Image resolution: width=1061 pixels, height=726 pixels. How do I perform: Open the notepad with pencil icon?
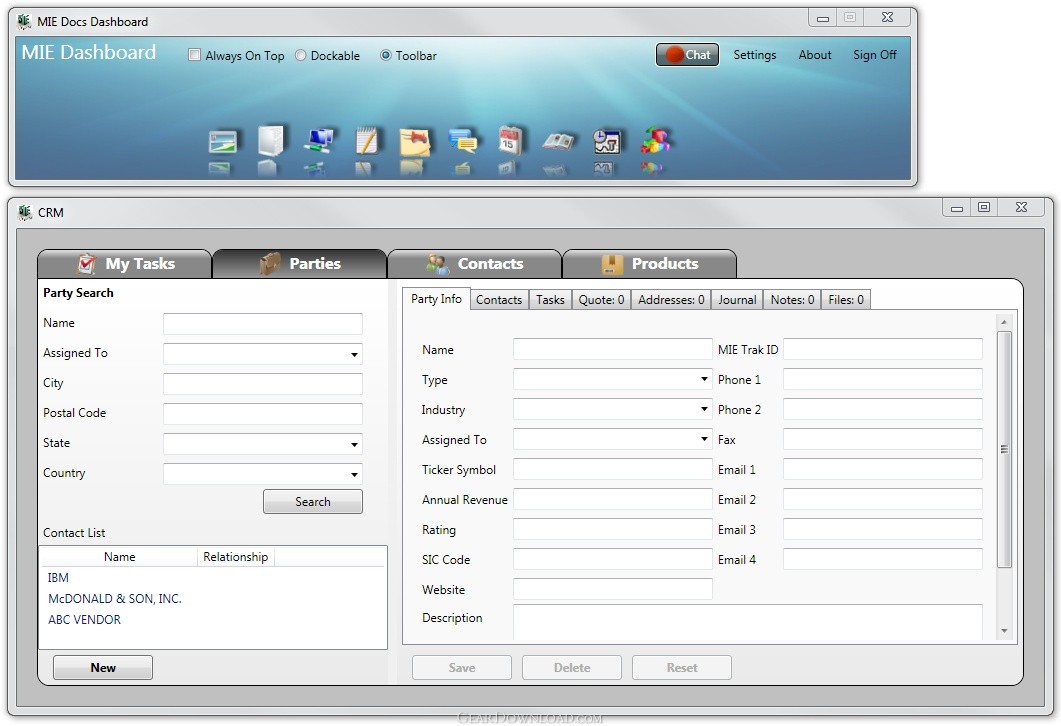[366, 141]
